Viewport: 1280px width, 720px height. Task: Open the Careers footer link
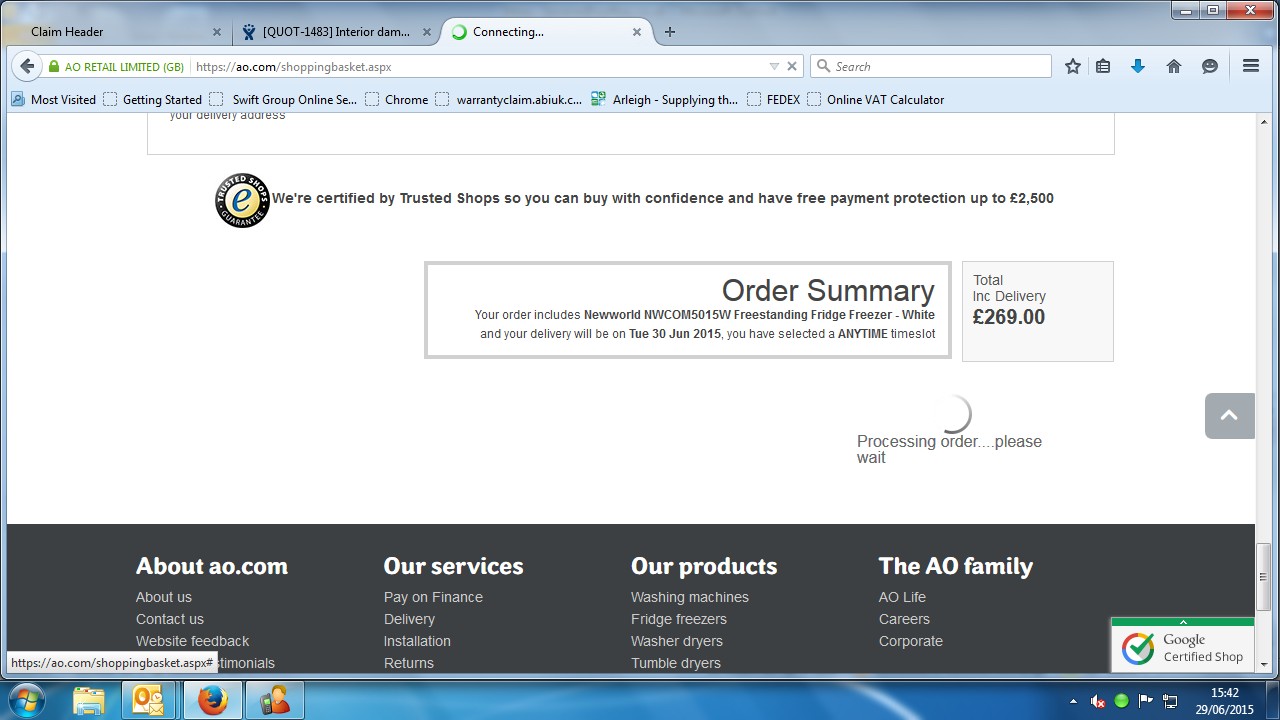[904, 619]
